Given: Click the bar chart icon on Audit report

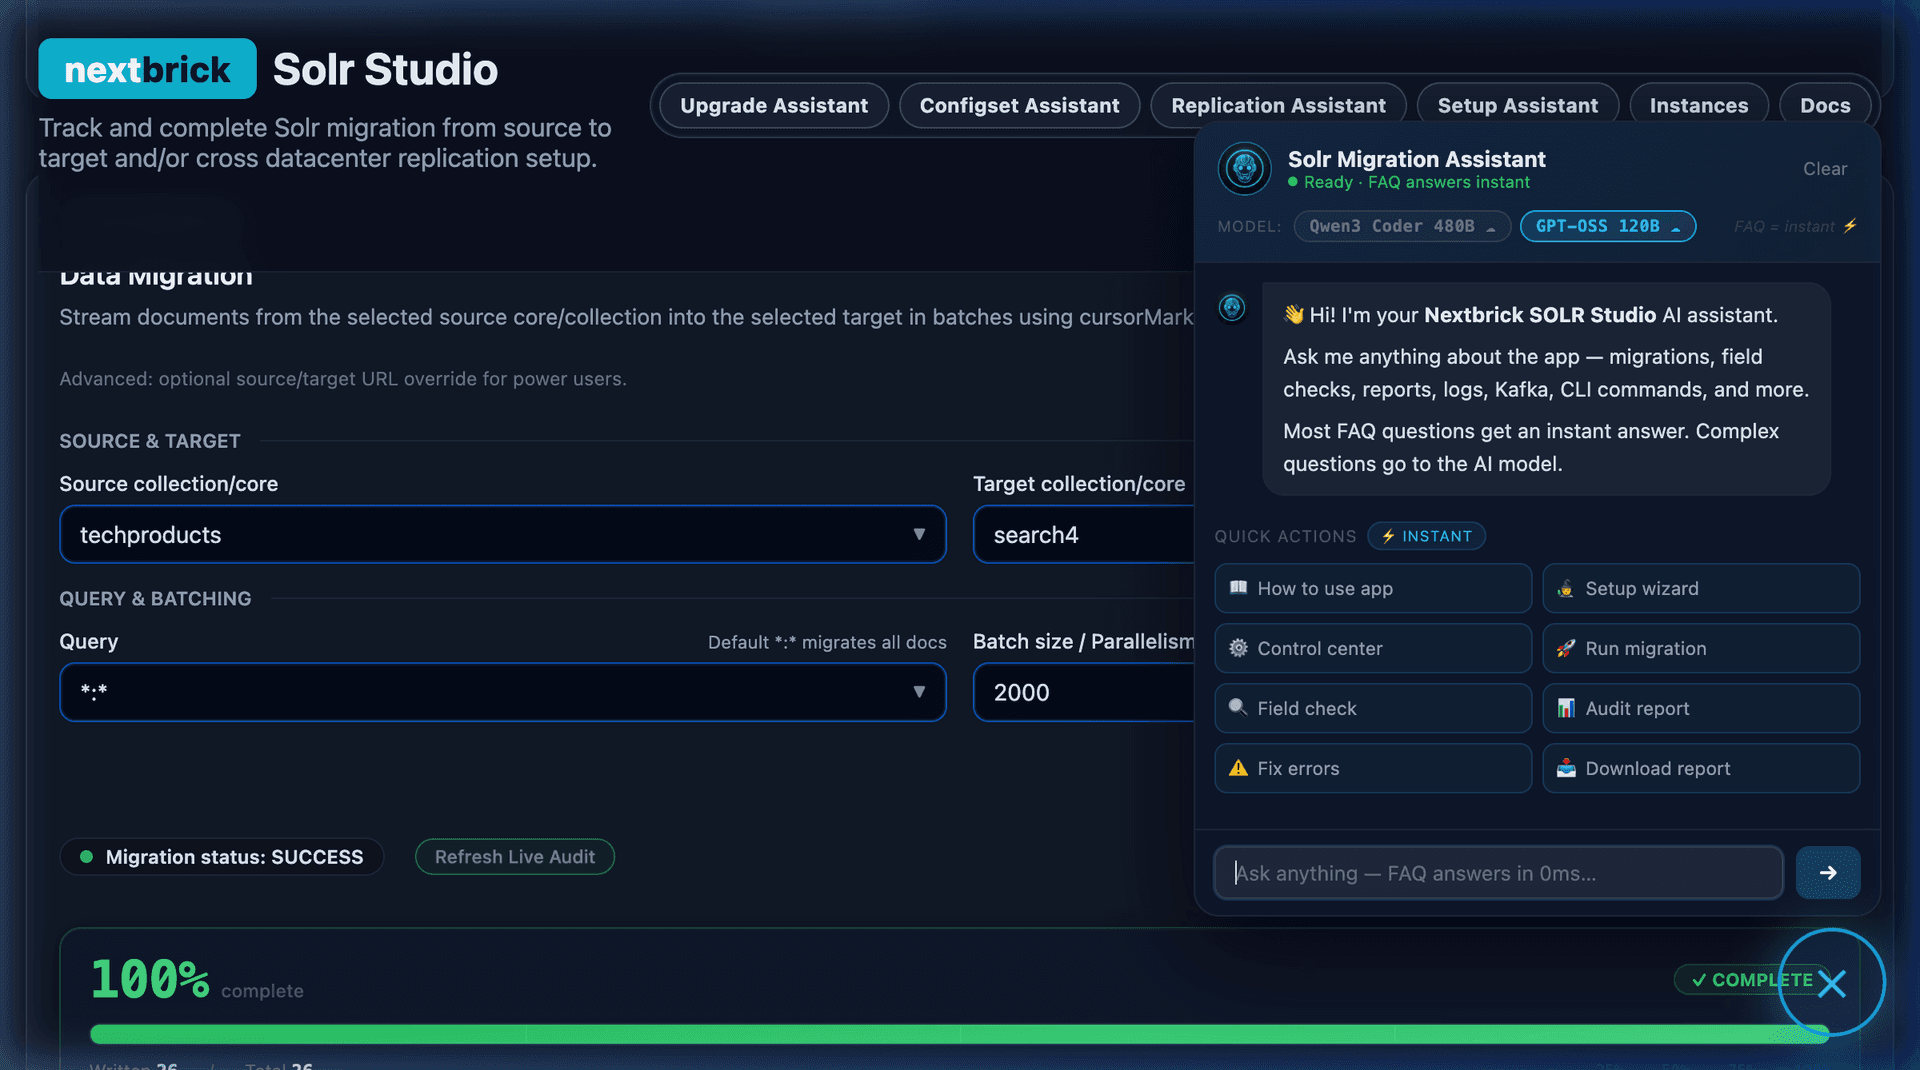Looking at the screenshot, I should (x=1566, y=708).
